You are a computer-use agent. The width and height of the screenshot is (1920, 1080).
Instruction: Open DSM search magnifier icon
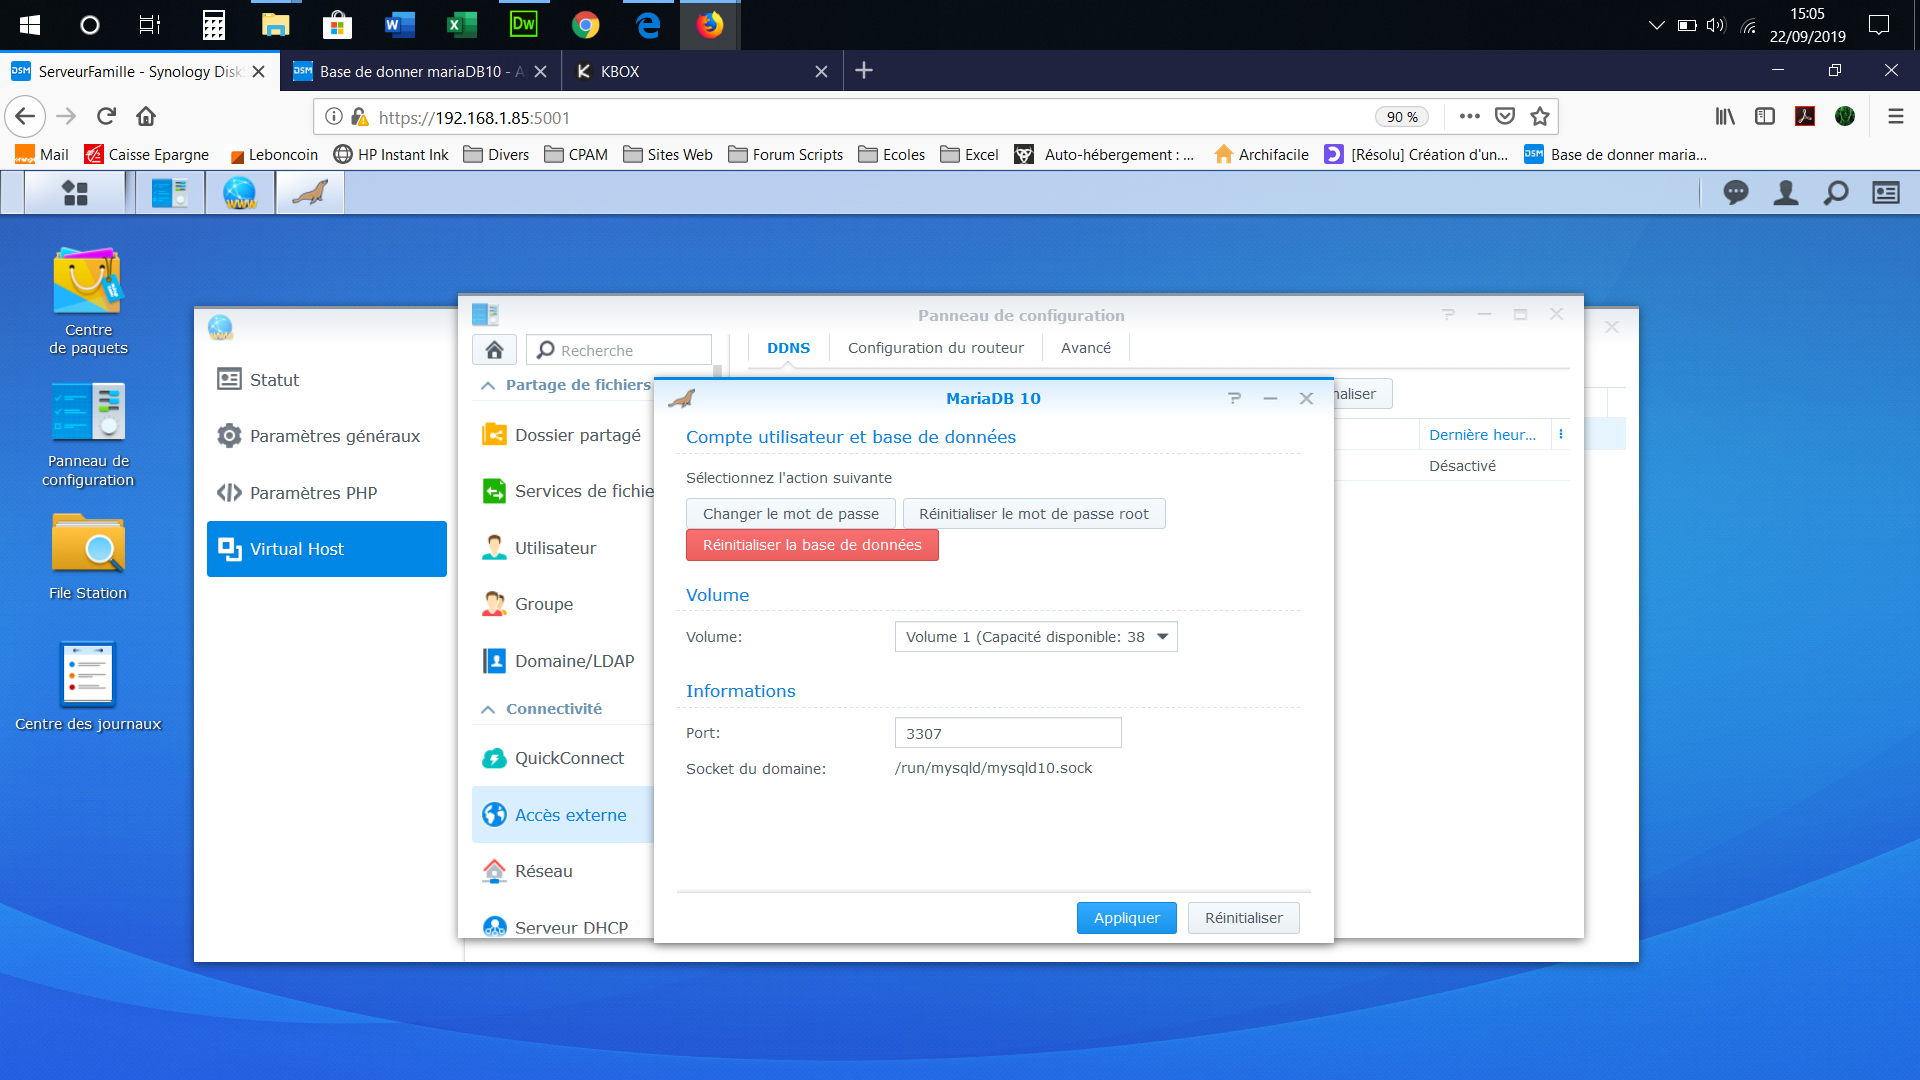click(x=1836, y=193)
